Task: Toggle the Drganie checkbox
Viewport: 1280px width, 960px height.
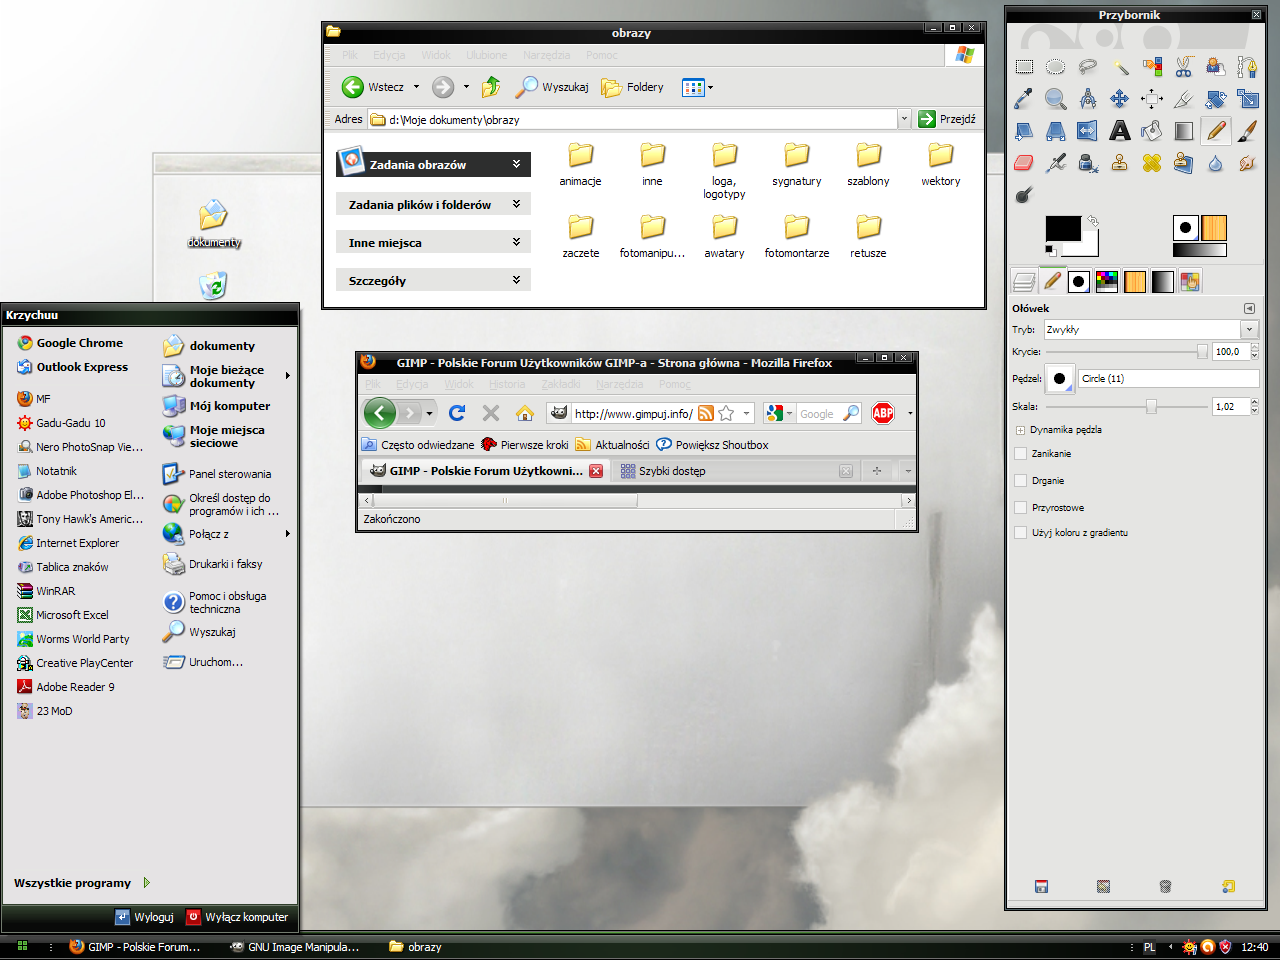Action: click(x=1020, y=481)
